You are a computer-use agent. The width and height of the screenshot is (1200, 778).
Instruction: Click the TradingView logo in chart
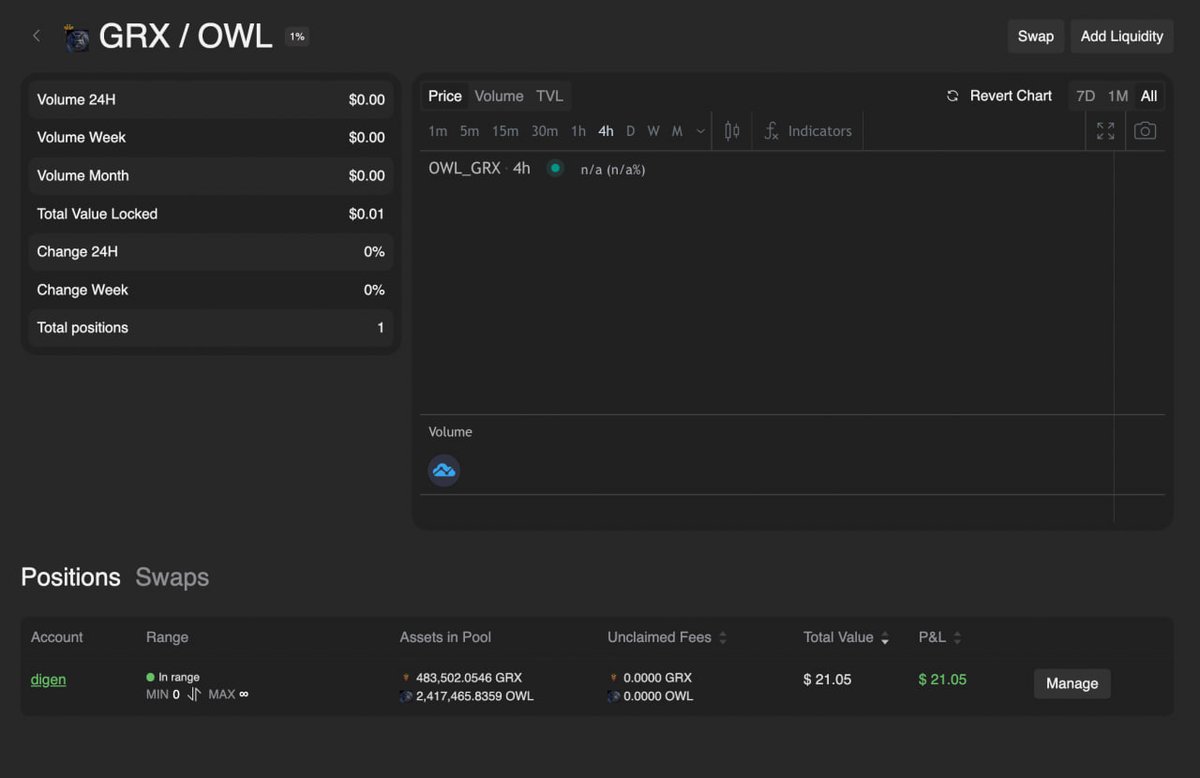[x=444, y=470]
